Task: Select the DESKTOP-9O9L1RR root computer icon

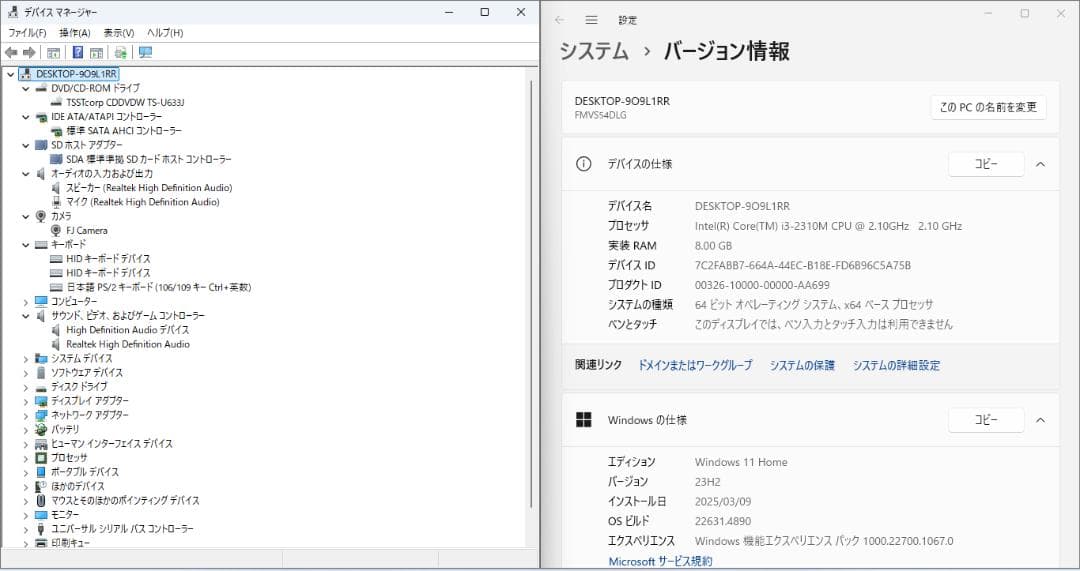Action: point(25,74)
